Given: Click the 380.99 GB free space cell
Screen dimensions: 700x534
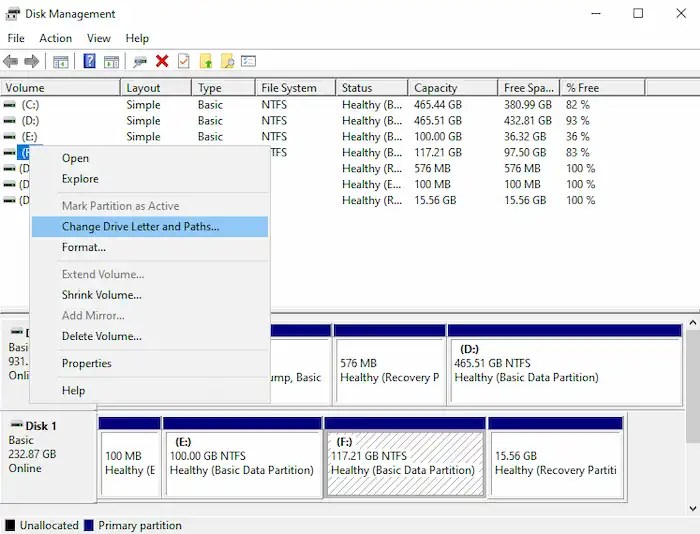Looking at the screenshot, I should tap(528, 105).
